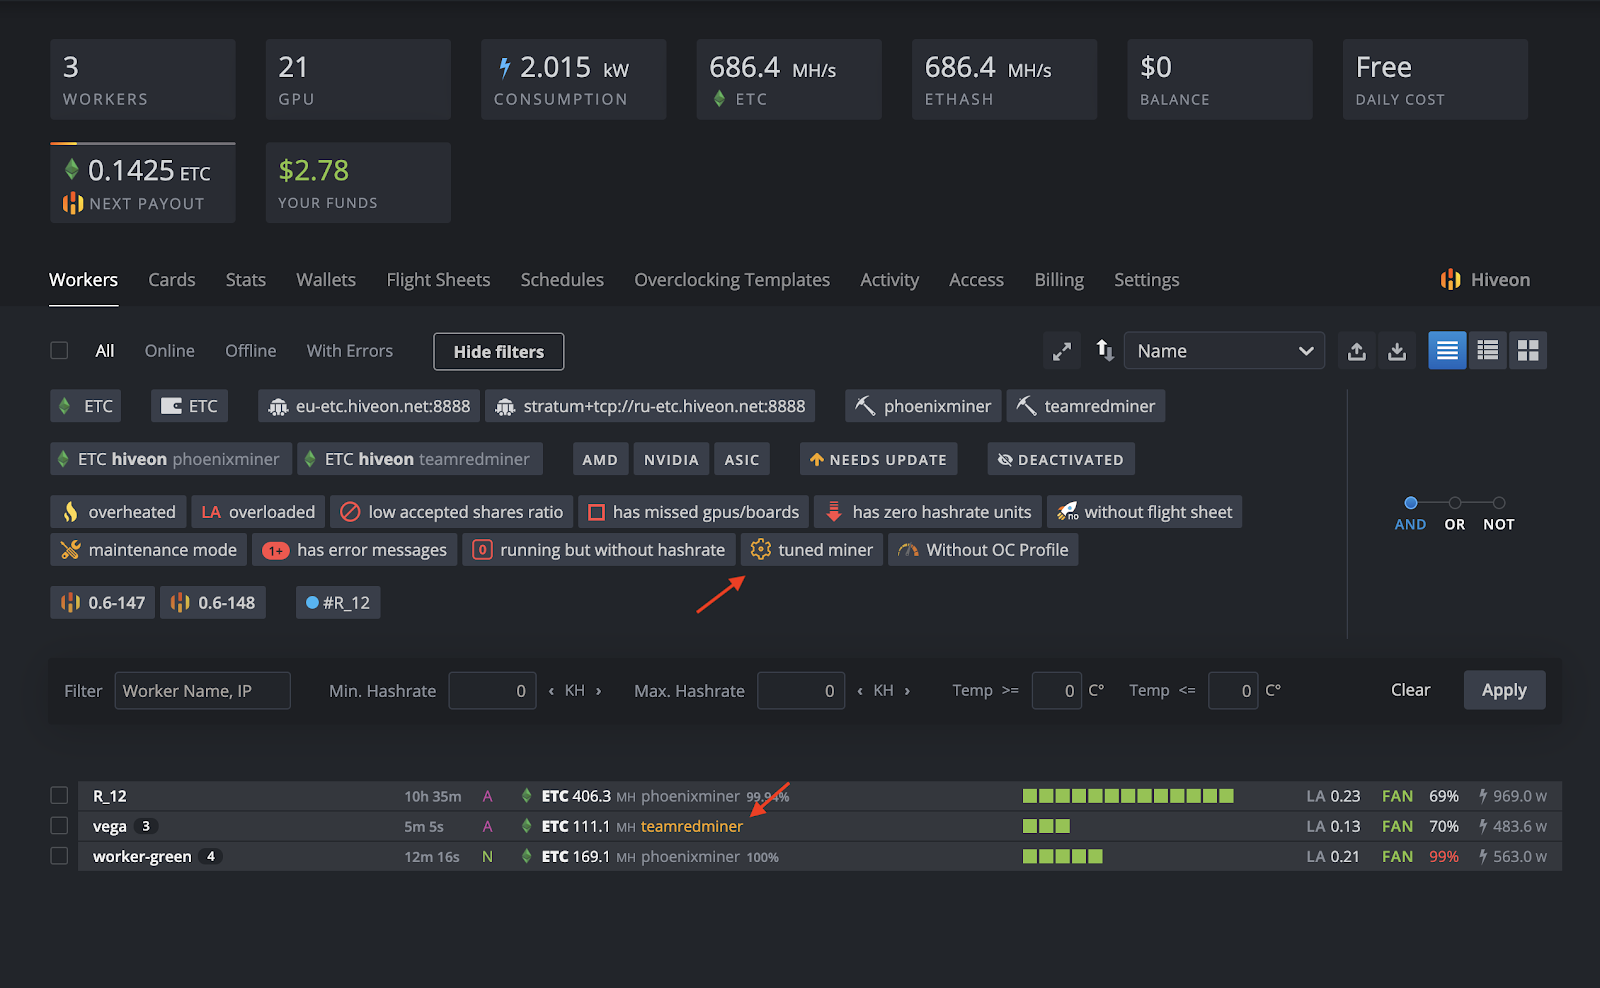Toggle the AMD filter
The width and height of the screenshot is (1600, 988).
[600, 459]
